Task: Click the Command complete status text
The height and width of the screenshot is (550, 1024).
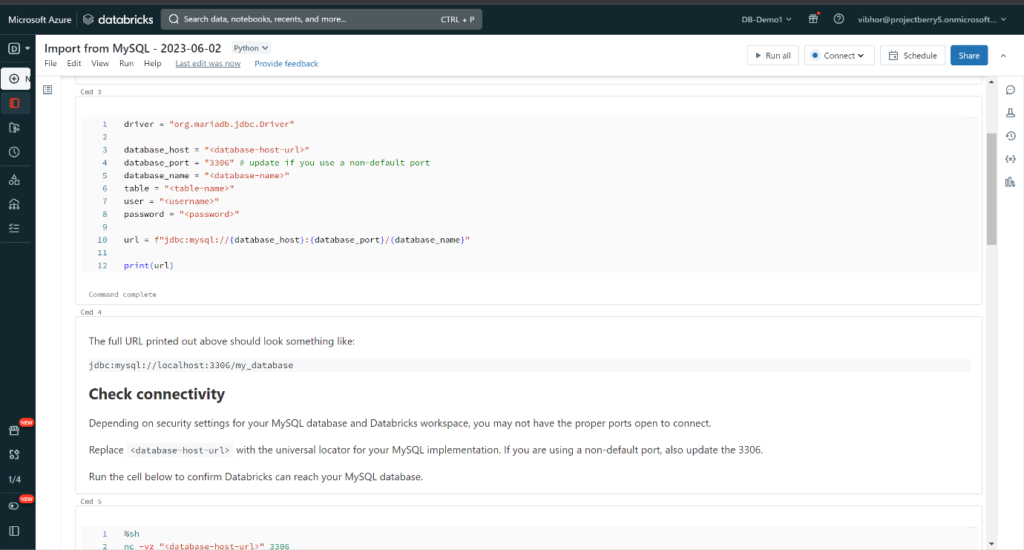Action: [x=123, y=295]
